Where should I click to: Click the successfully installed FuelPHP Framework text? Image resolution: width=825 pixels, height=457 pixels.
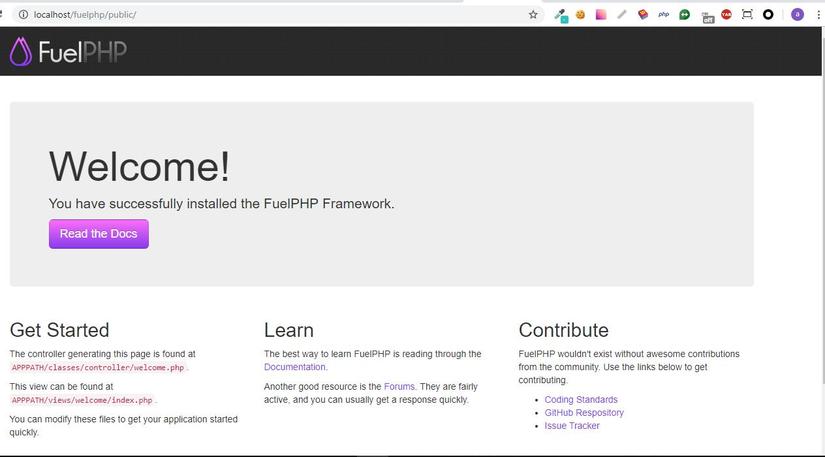pyautogui.click(x=222, y=204)
